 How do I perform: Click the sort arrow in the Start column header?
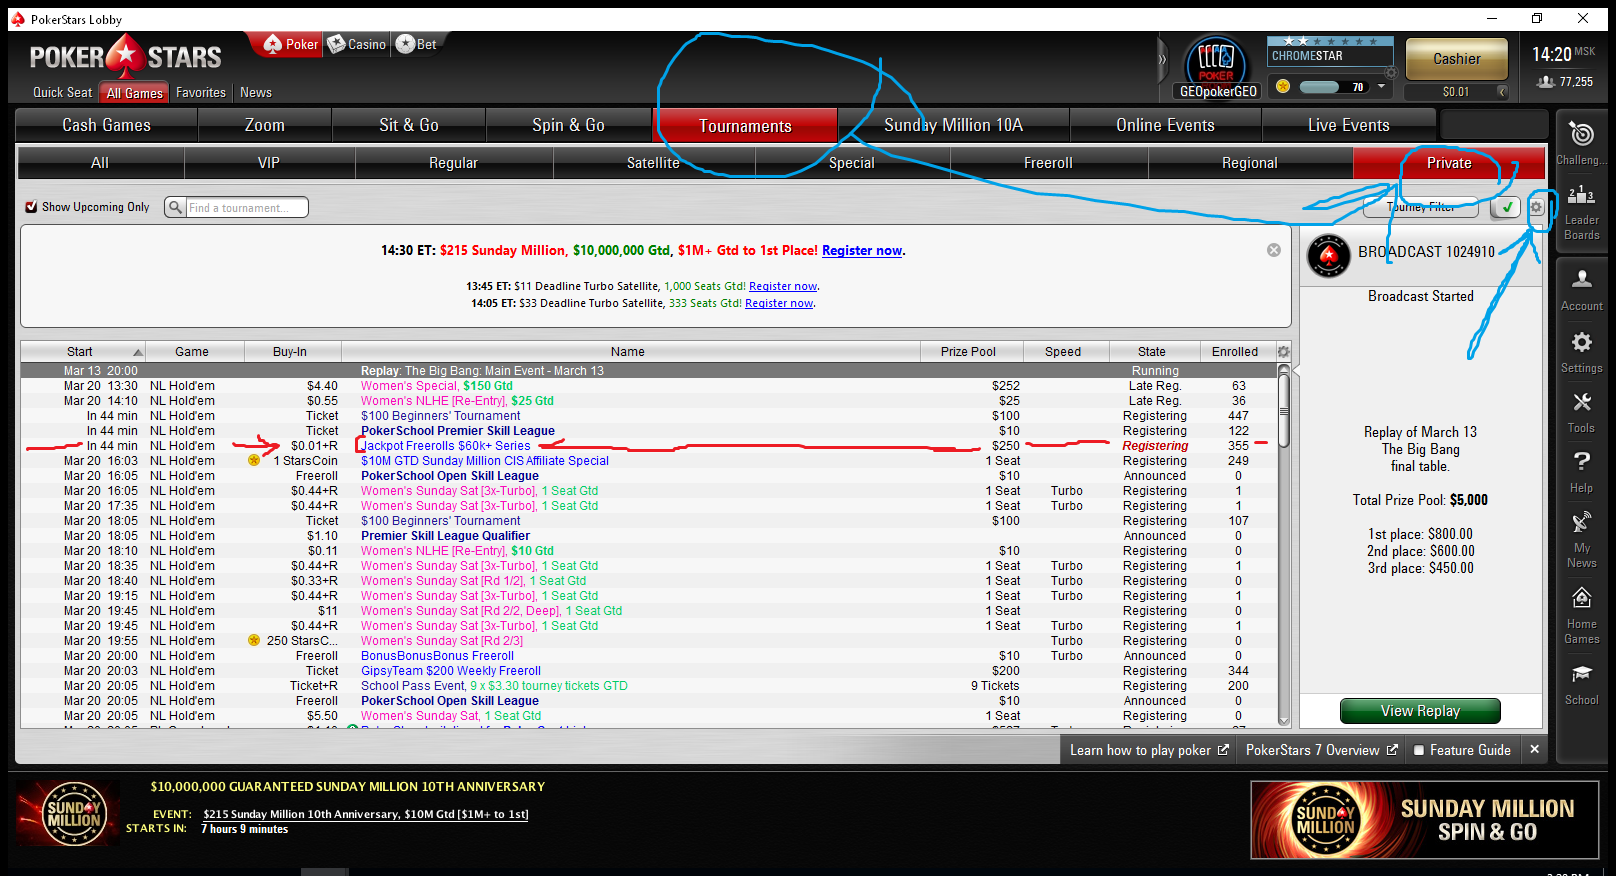click(x=138, y=352)
